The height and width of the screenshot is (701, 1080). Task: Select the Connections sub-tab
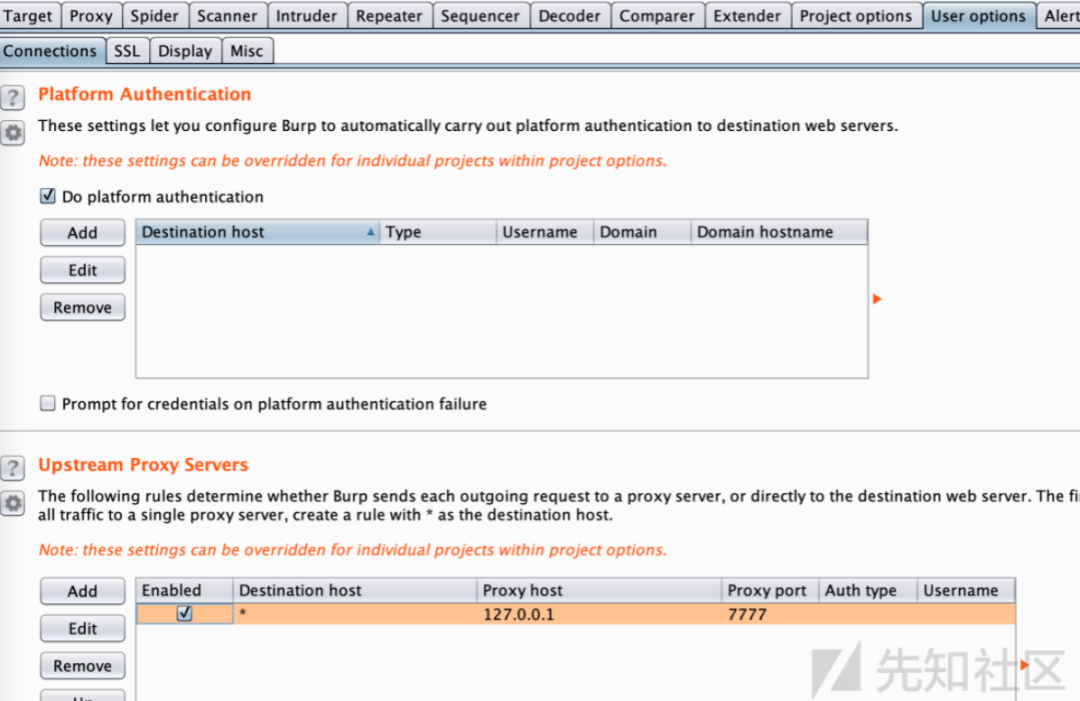(50, 51)
